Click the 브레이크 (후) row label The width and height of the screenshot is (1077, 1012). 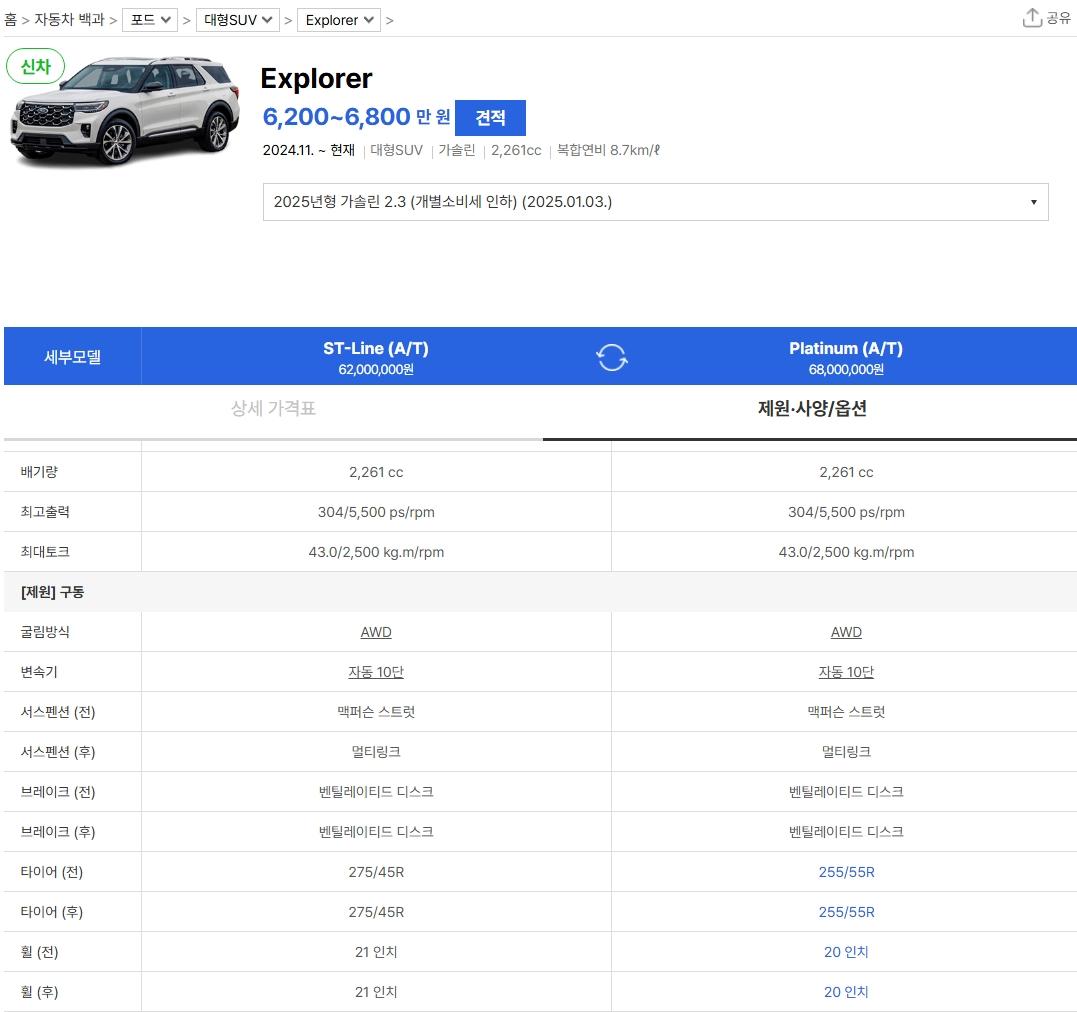pyautogui.click(x=58, y=832)
